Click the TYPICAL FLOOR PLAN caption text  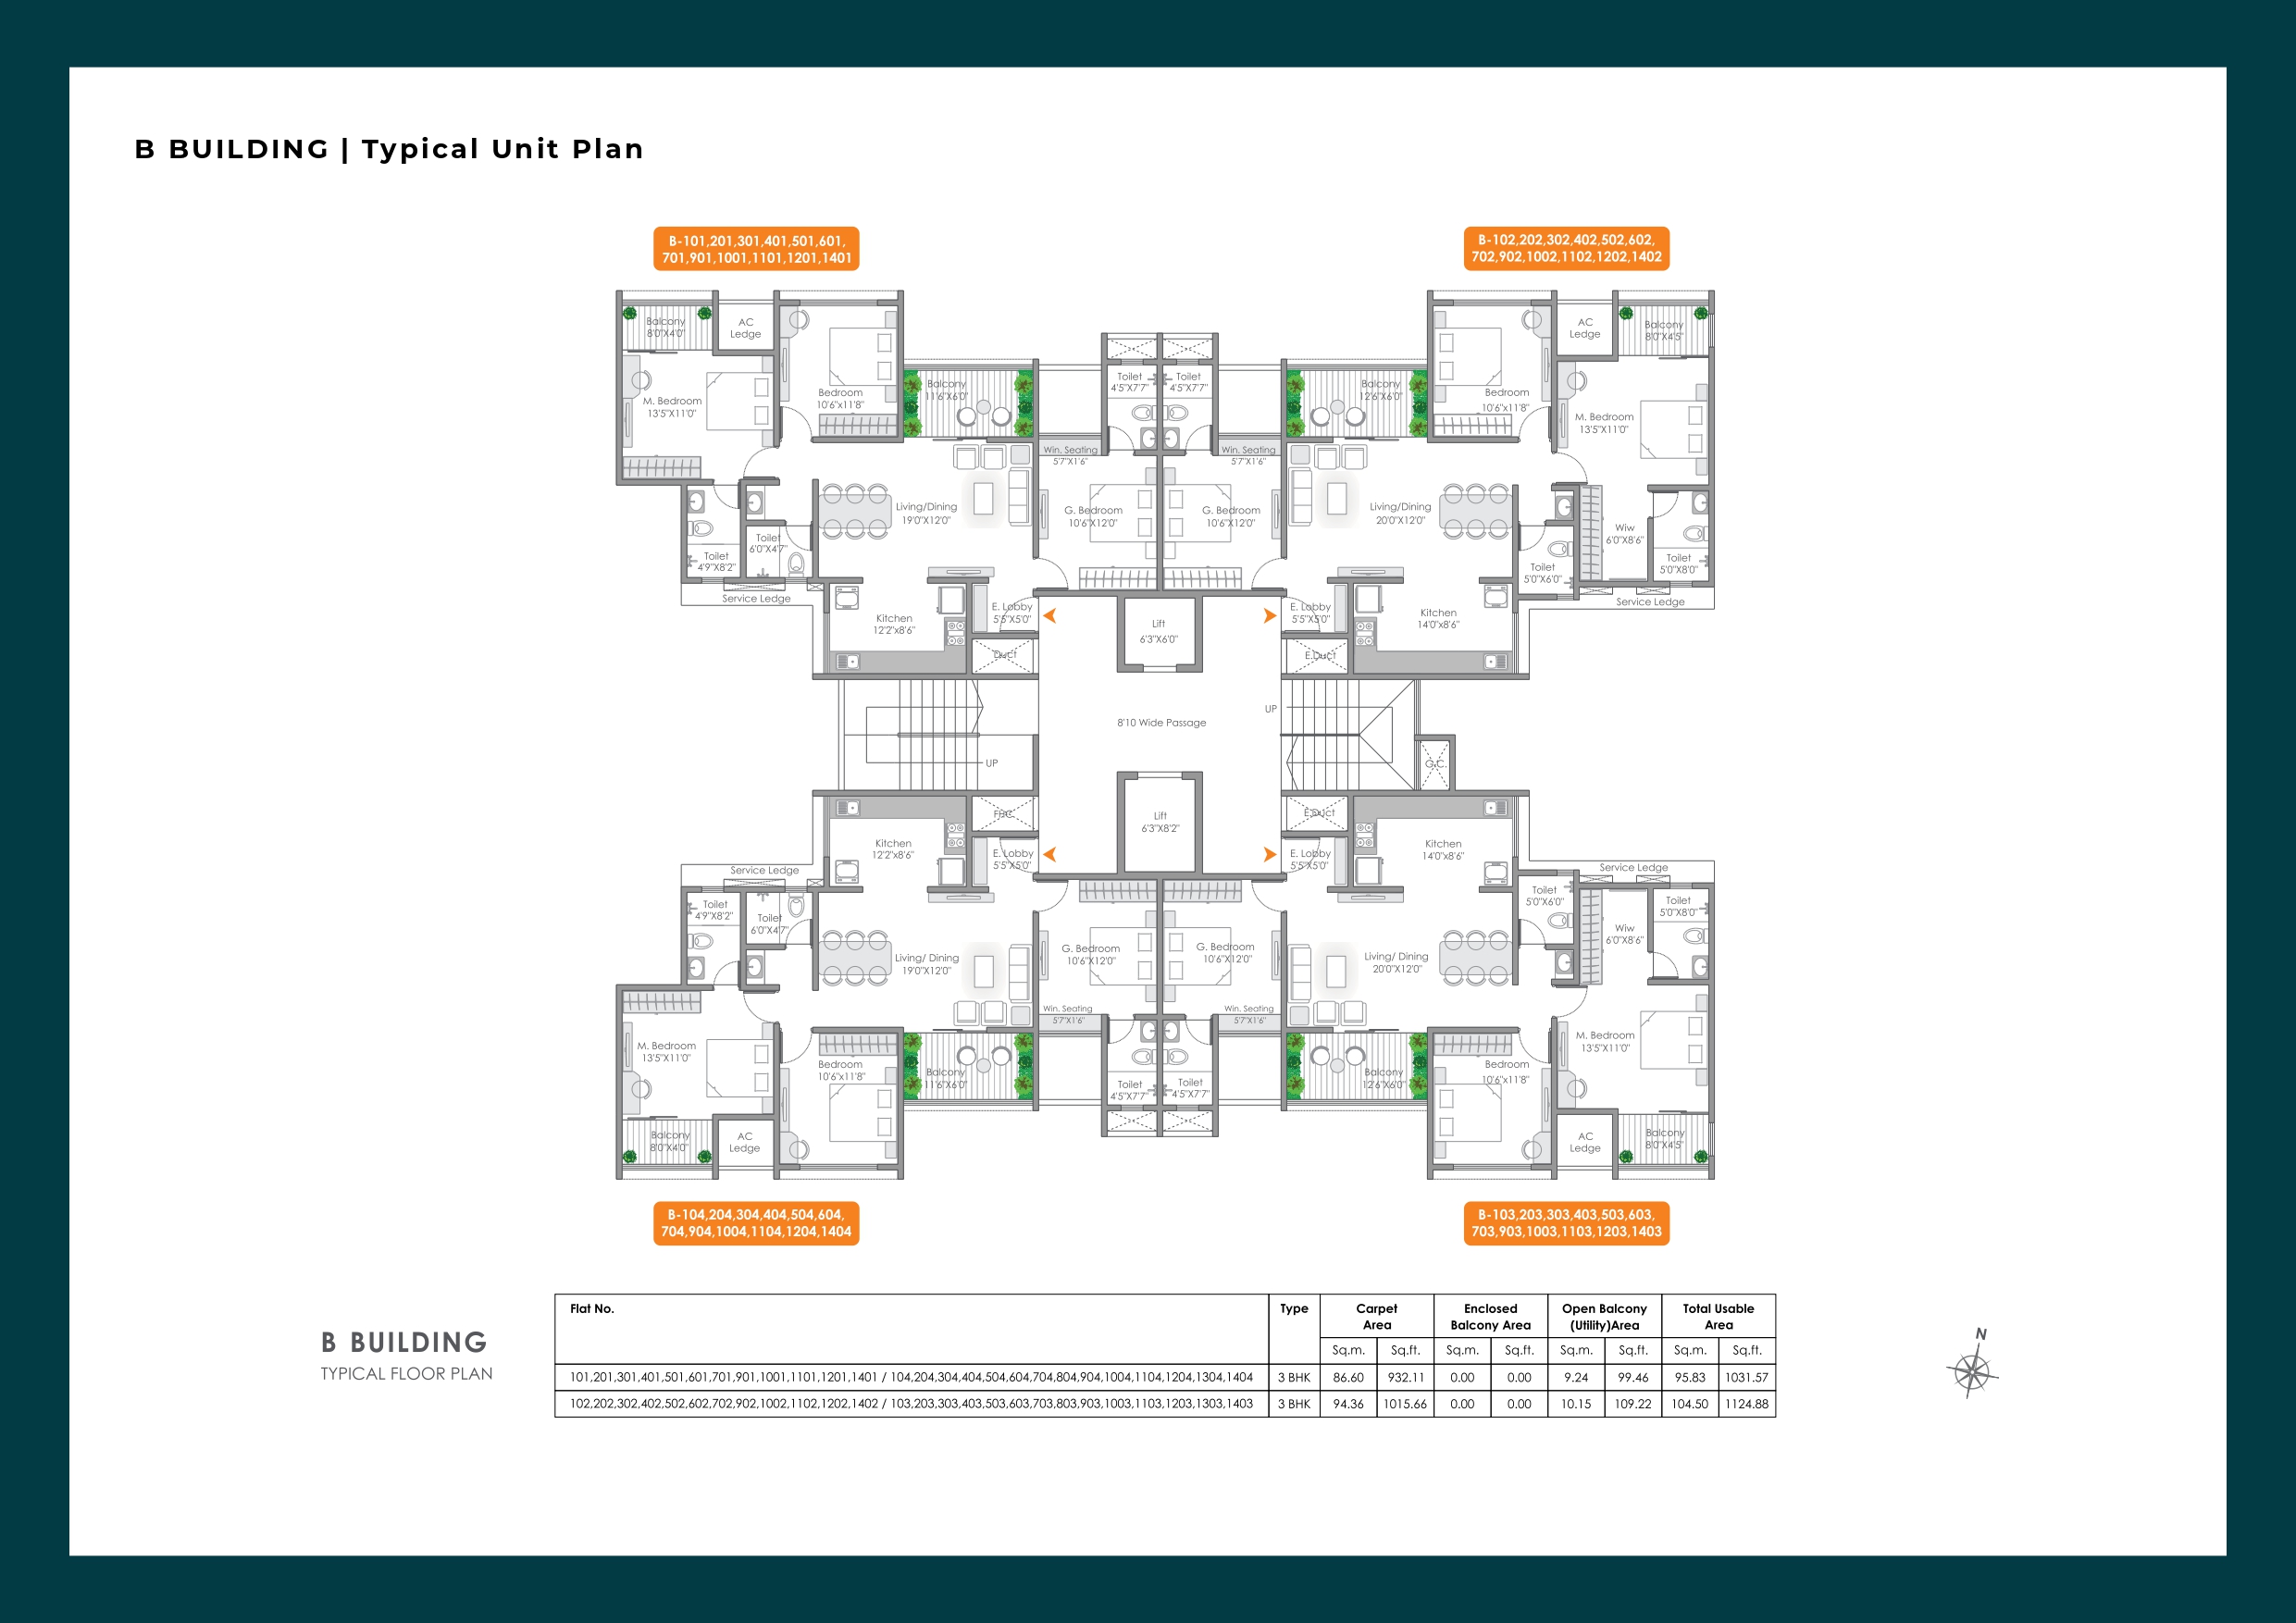406,1374
